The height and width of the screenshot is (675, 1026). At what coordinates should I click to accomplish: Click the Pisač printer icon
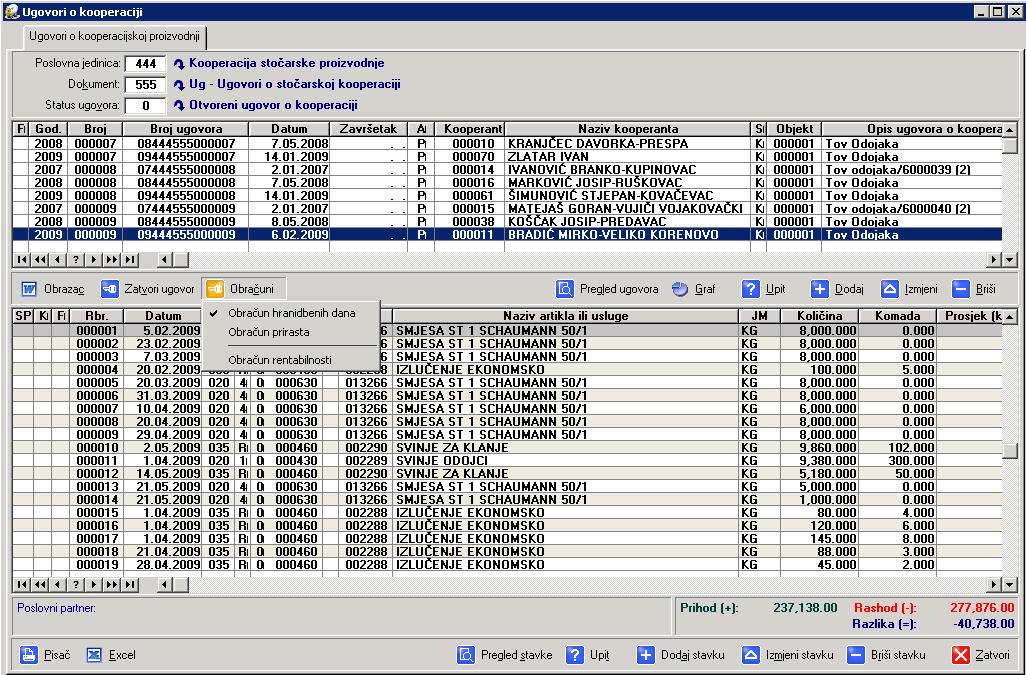pos(29,655)
